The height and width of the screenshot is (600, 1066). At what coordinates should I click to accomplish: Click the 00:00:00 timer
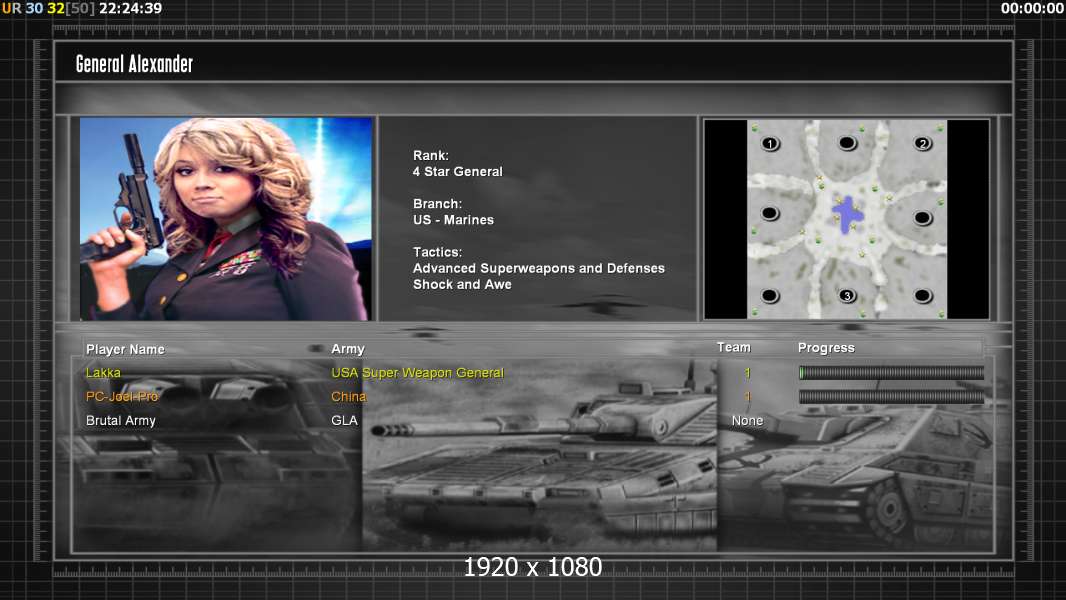coord(1032,9)
